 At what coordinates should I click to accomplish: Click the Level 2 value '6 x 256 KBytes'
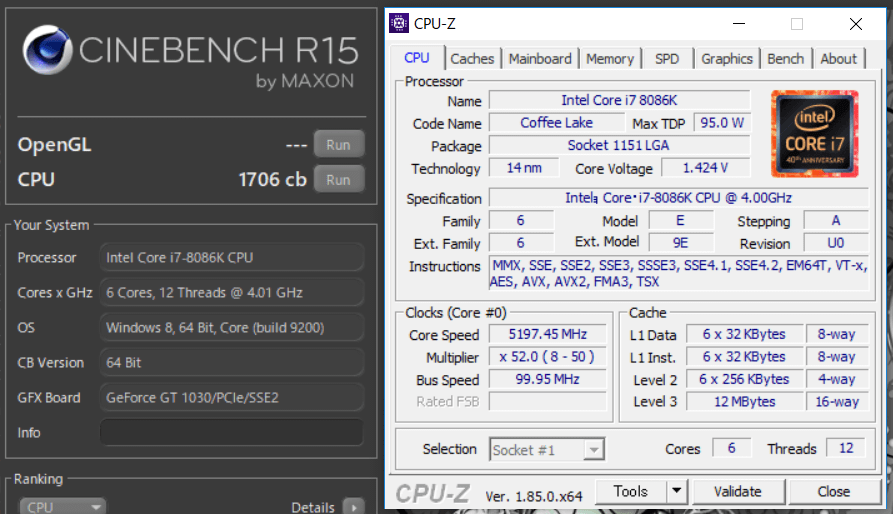(x=744, y=379)
